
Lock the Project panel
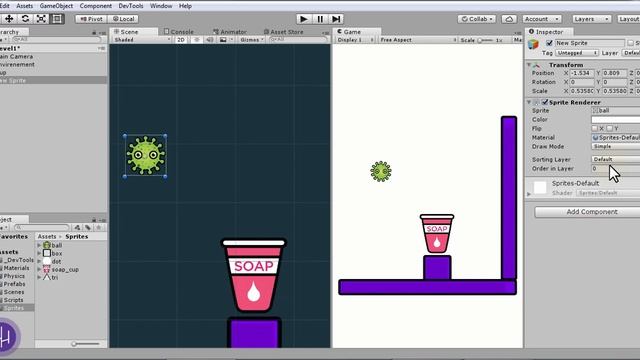tap(94, 220)
